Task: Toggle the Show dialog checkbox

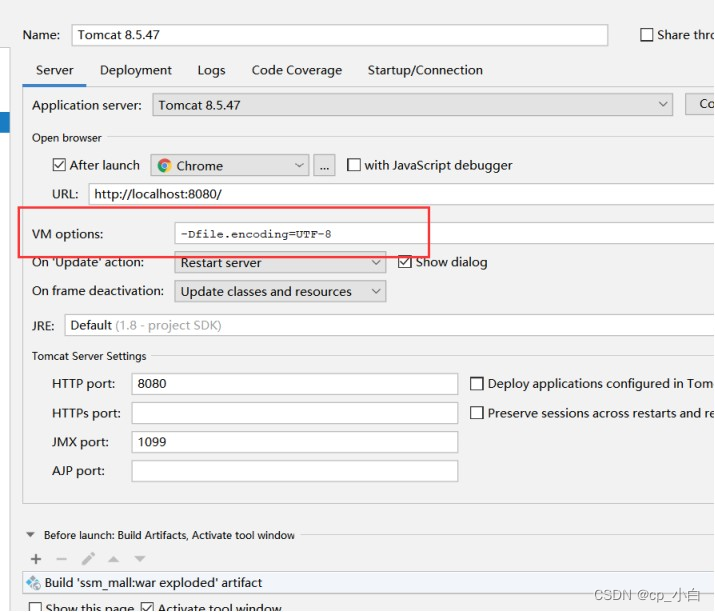Action: pos(405,262)
